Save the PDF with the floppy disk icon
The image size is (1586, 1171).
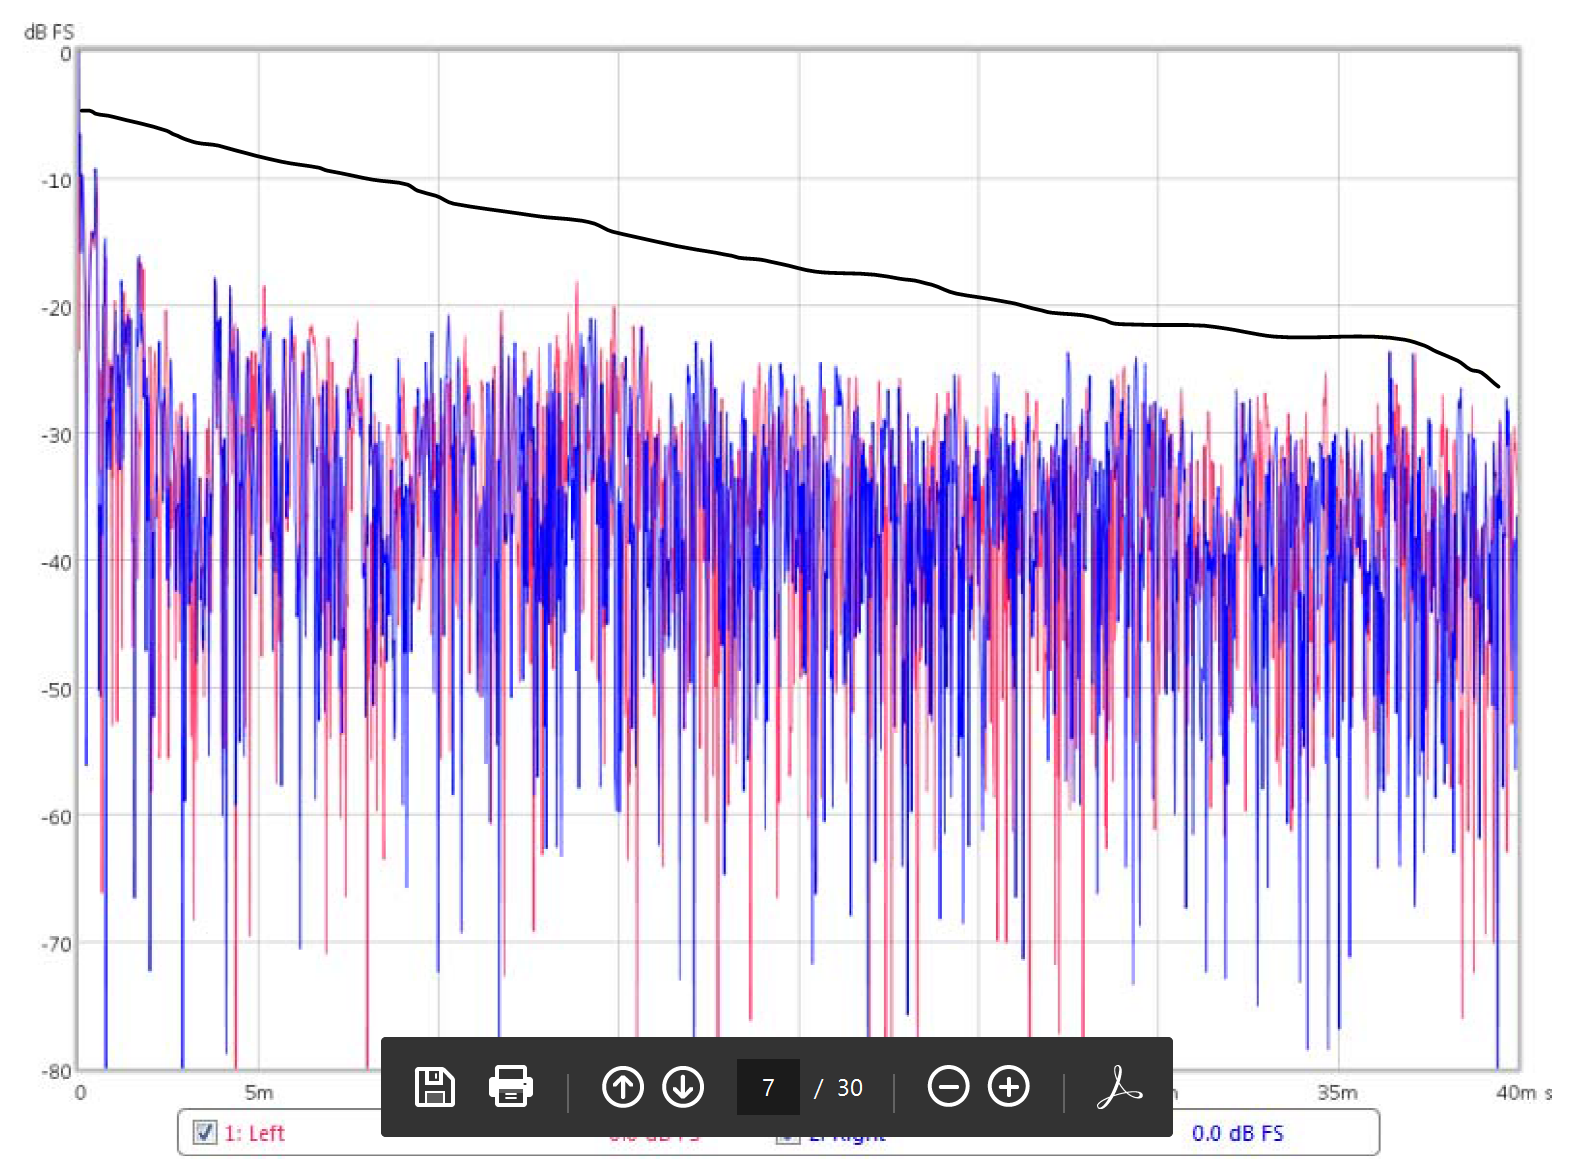pos(434,1087)
